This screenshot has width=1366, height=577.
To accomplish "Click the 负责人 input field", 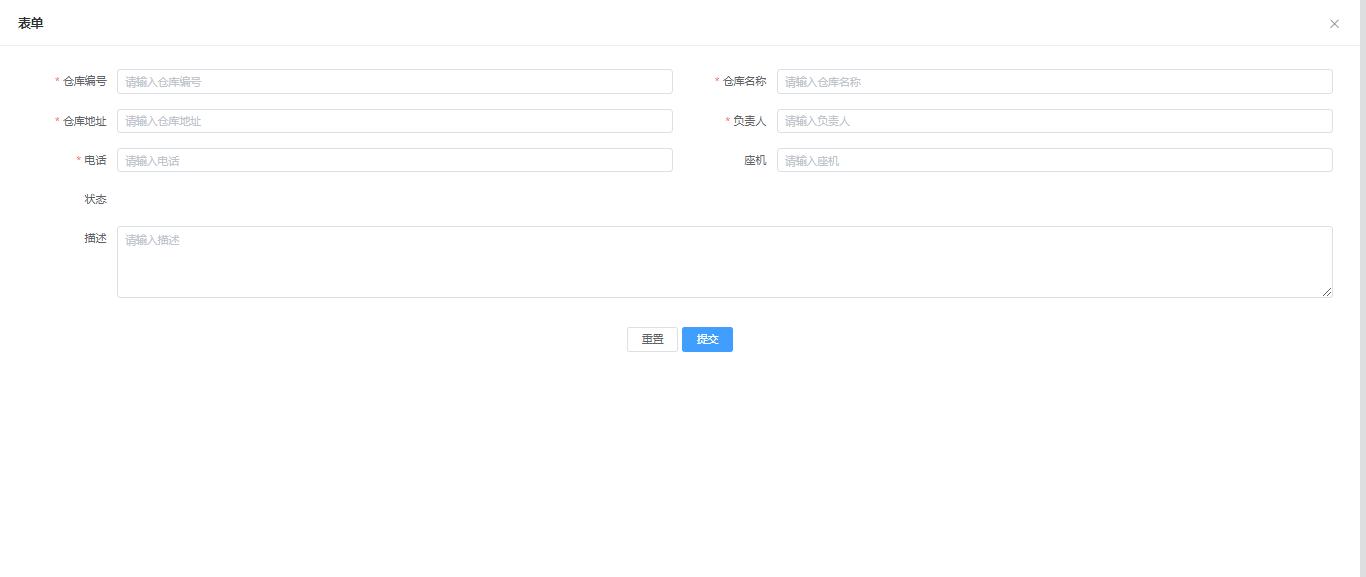I will pos(1055,120).
